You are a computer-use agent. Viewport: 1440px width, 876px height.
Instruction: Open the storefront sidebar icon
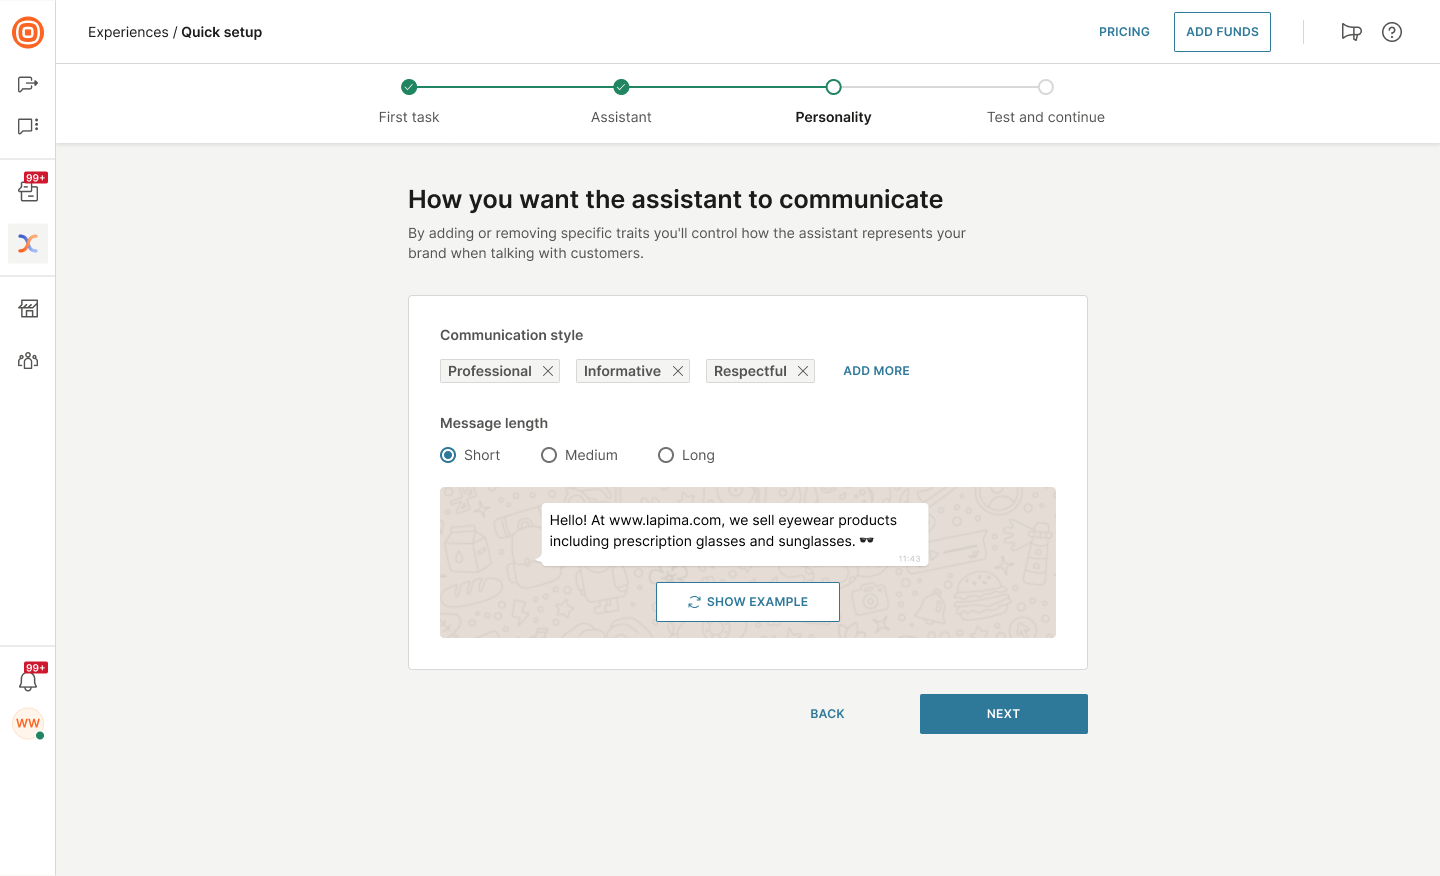28,309
